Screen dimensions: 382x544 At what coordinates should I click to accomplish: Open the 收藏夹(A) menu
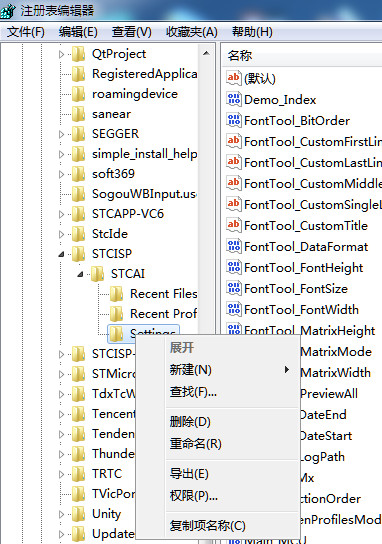(192, 32)
